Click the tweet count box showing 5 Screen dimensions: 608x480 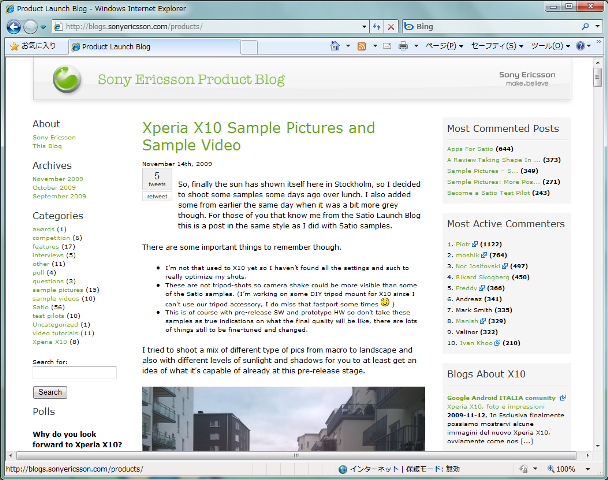click(x=157, y=179)
